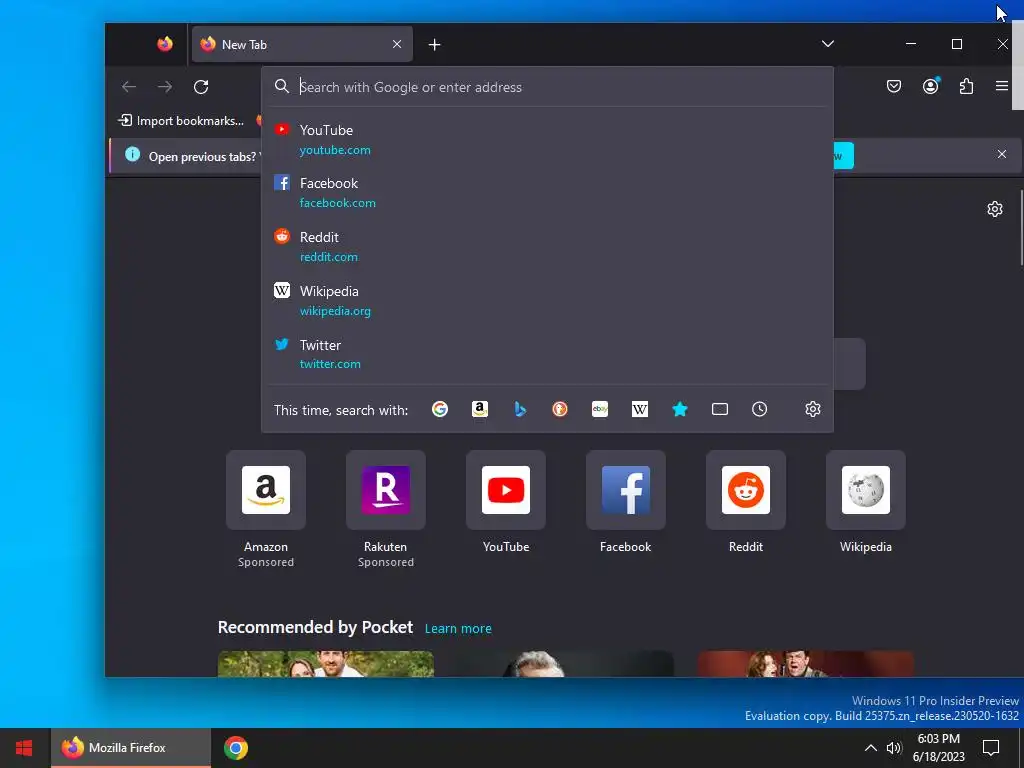Go back using back arrow
Image resolution: width=1024 pixels, height=768 pixels.
[129, 87]
